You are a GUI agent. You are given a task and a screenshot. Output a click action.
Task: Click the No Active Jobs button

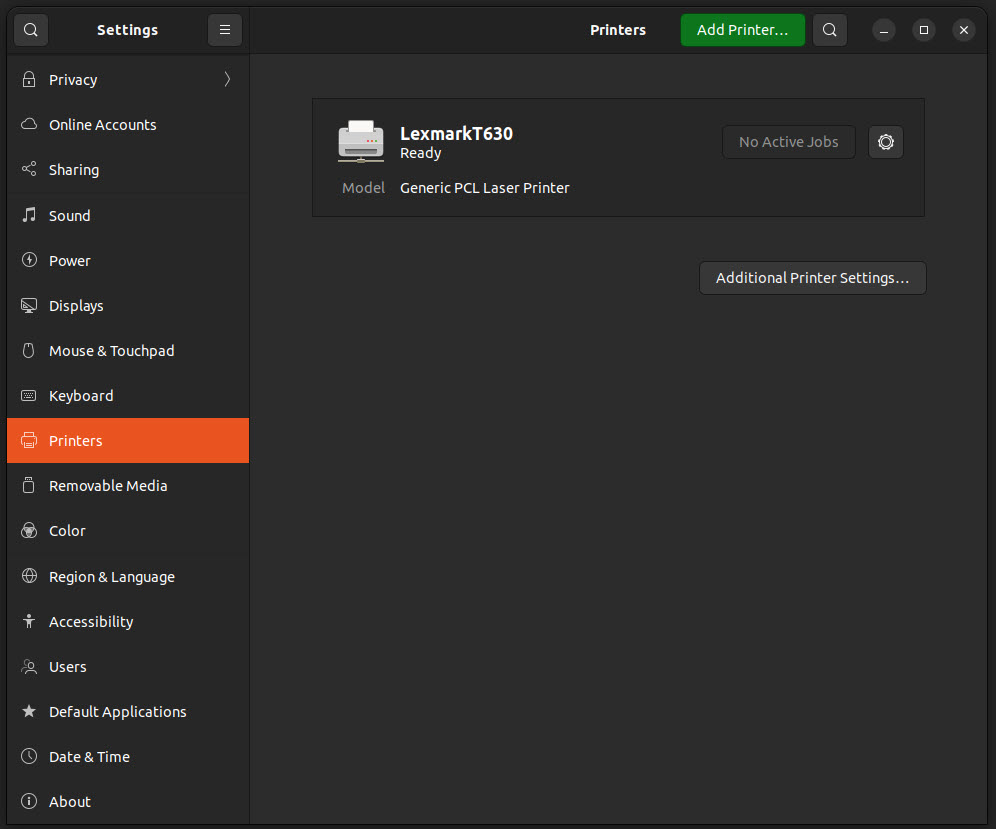coord(788,142)
